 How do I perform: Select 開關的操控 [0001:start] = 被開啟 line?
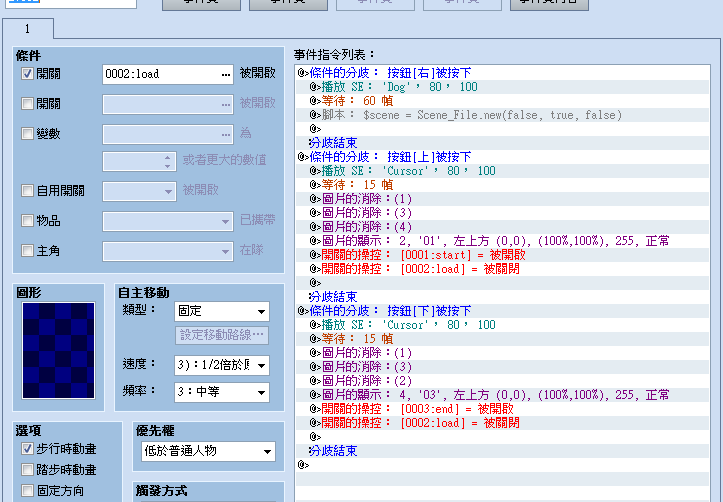pyautogui.click(x=503, y=254)
